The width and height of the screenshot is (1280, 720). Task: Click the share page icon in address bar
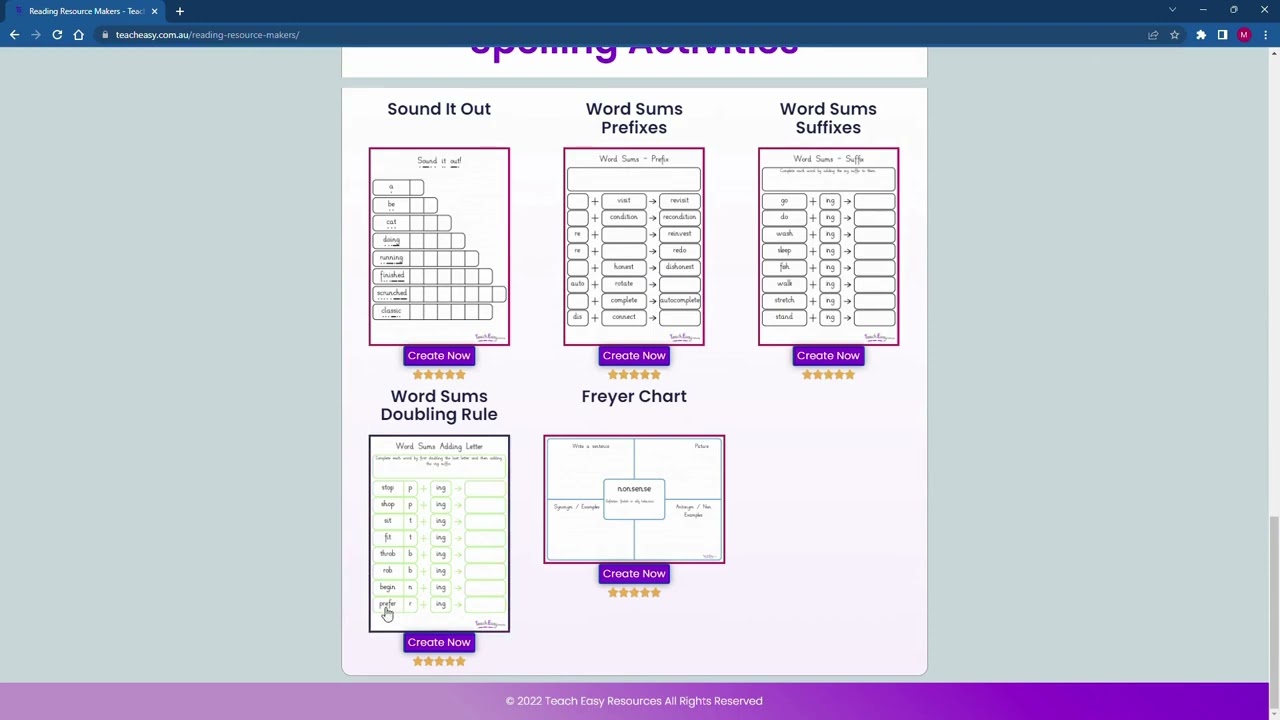click(1153, 35)
